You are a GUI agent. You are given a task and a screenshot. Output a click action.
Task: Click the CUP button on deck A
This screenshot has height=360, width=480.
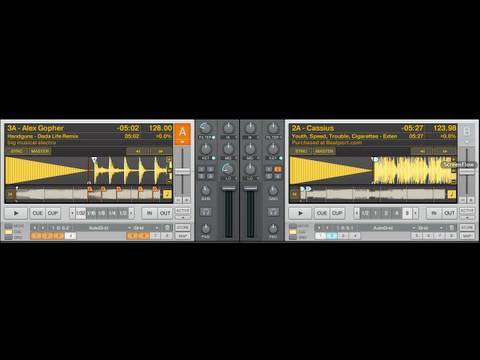coord(53,213)
